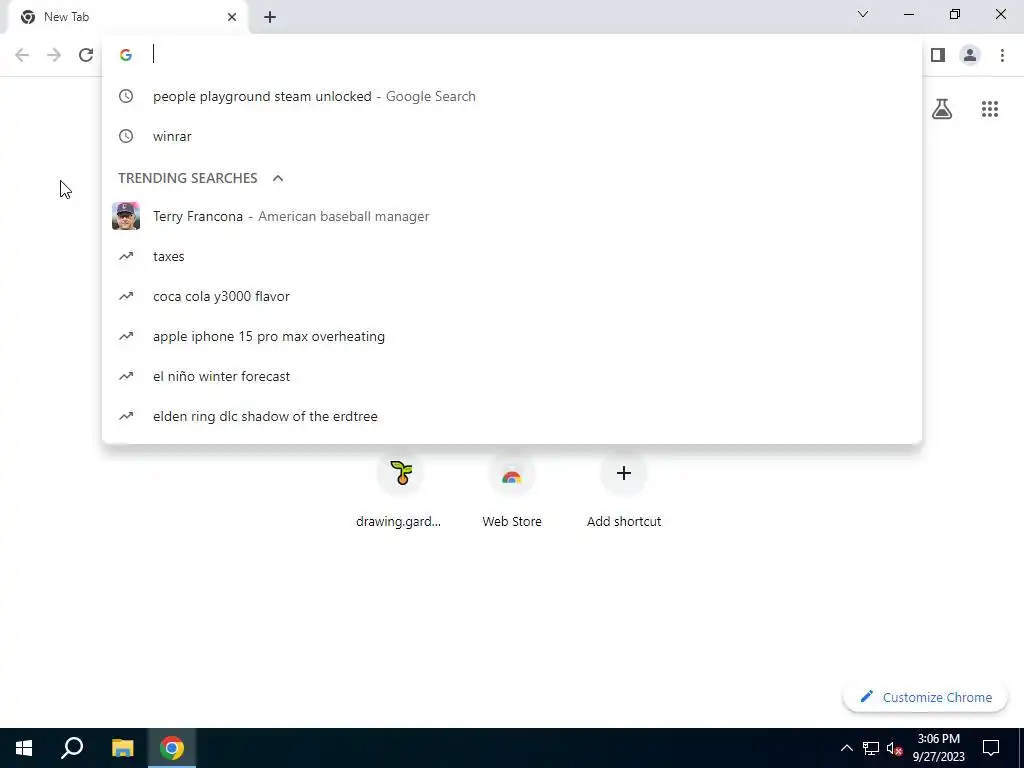Click Chrome icon on taskbar

[172, 748]
